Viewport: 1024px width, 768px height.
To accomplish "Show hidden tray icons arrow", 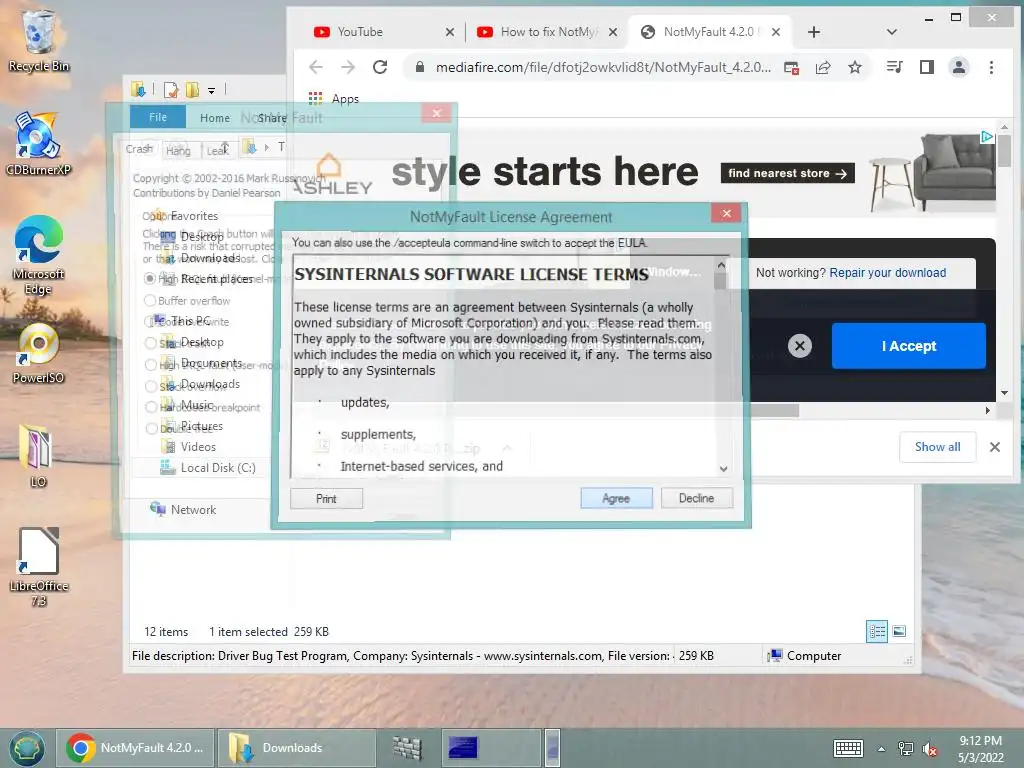I will [x=881, y=749].
